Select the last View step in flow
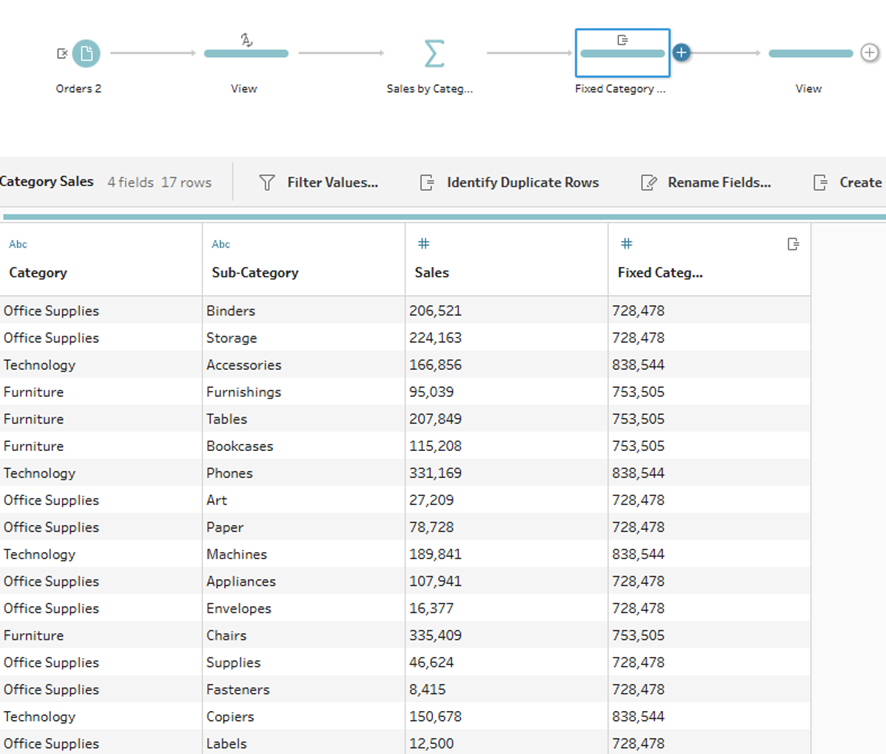The height and width of the screenshot is (754, 886). coord(810,53)
